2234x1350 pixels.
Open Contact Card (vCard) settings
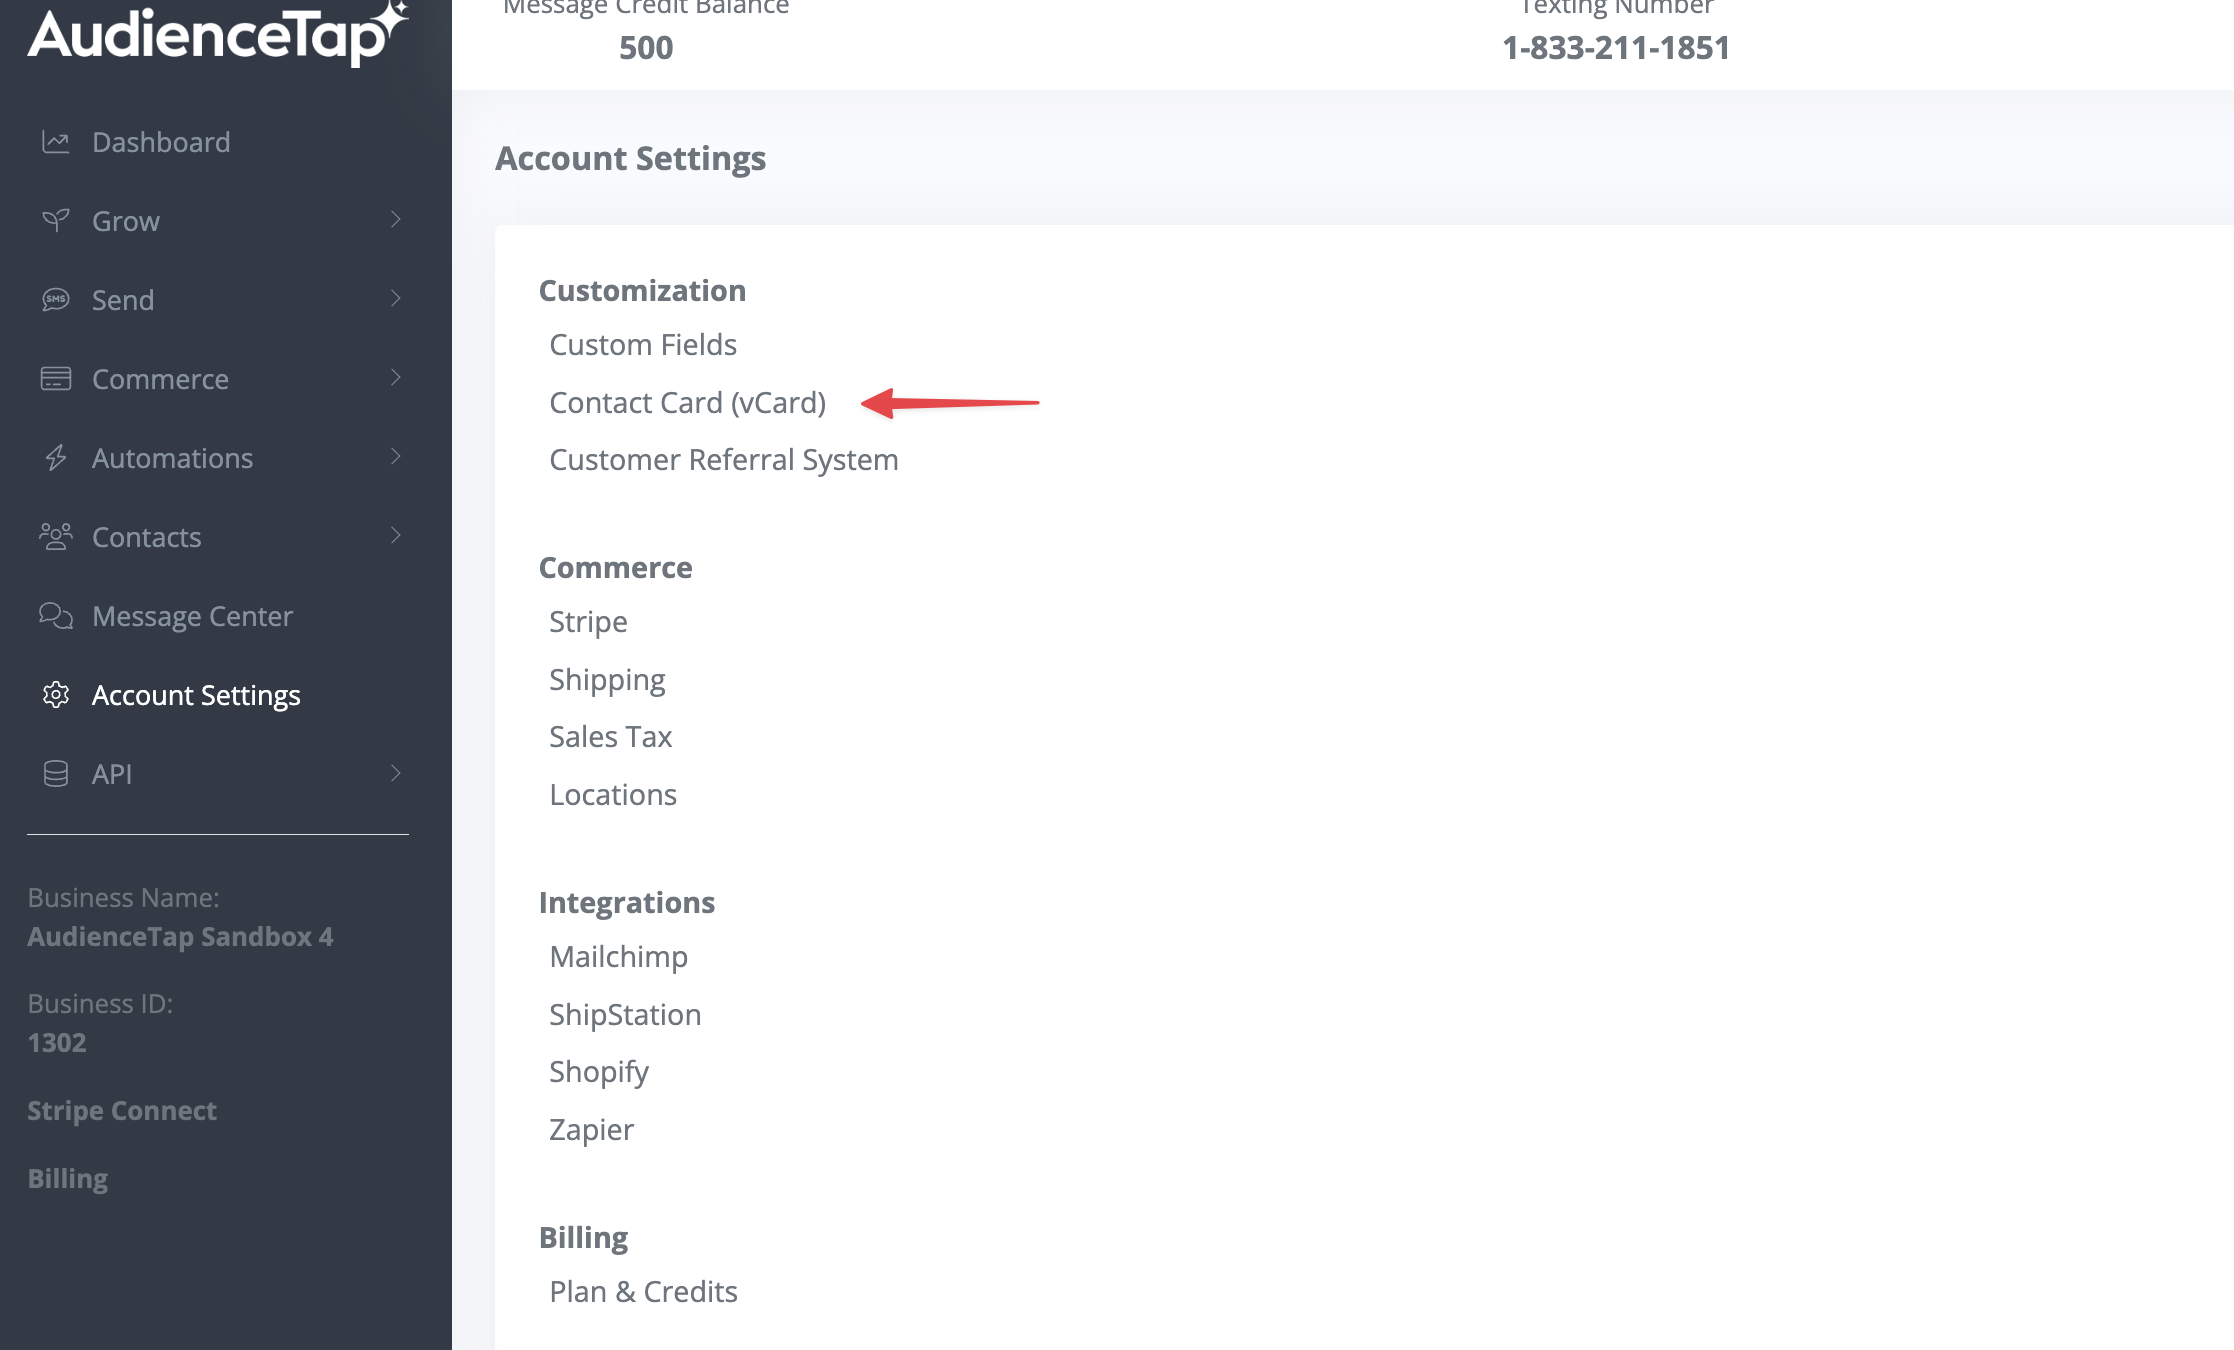tap(687, 402)
